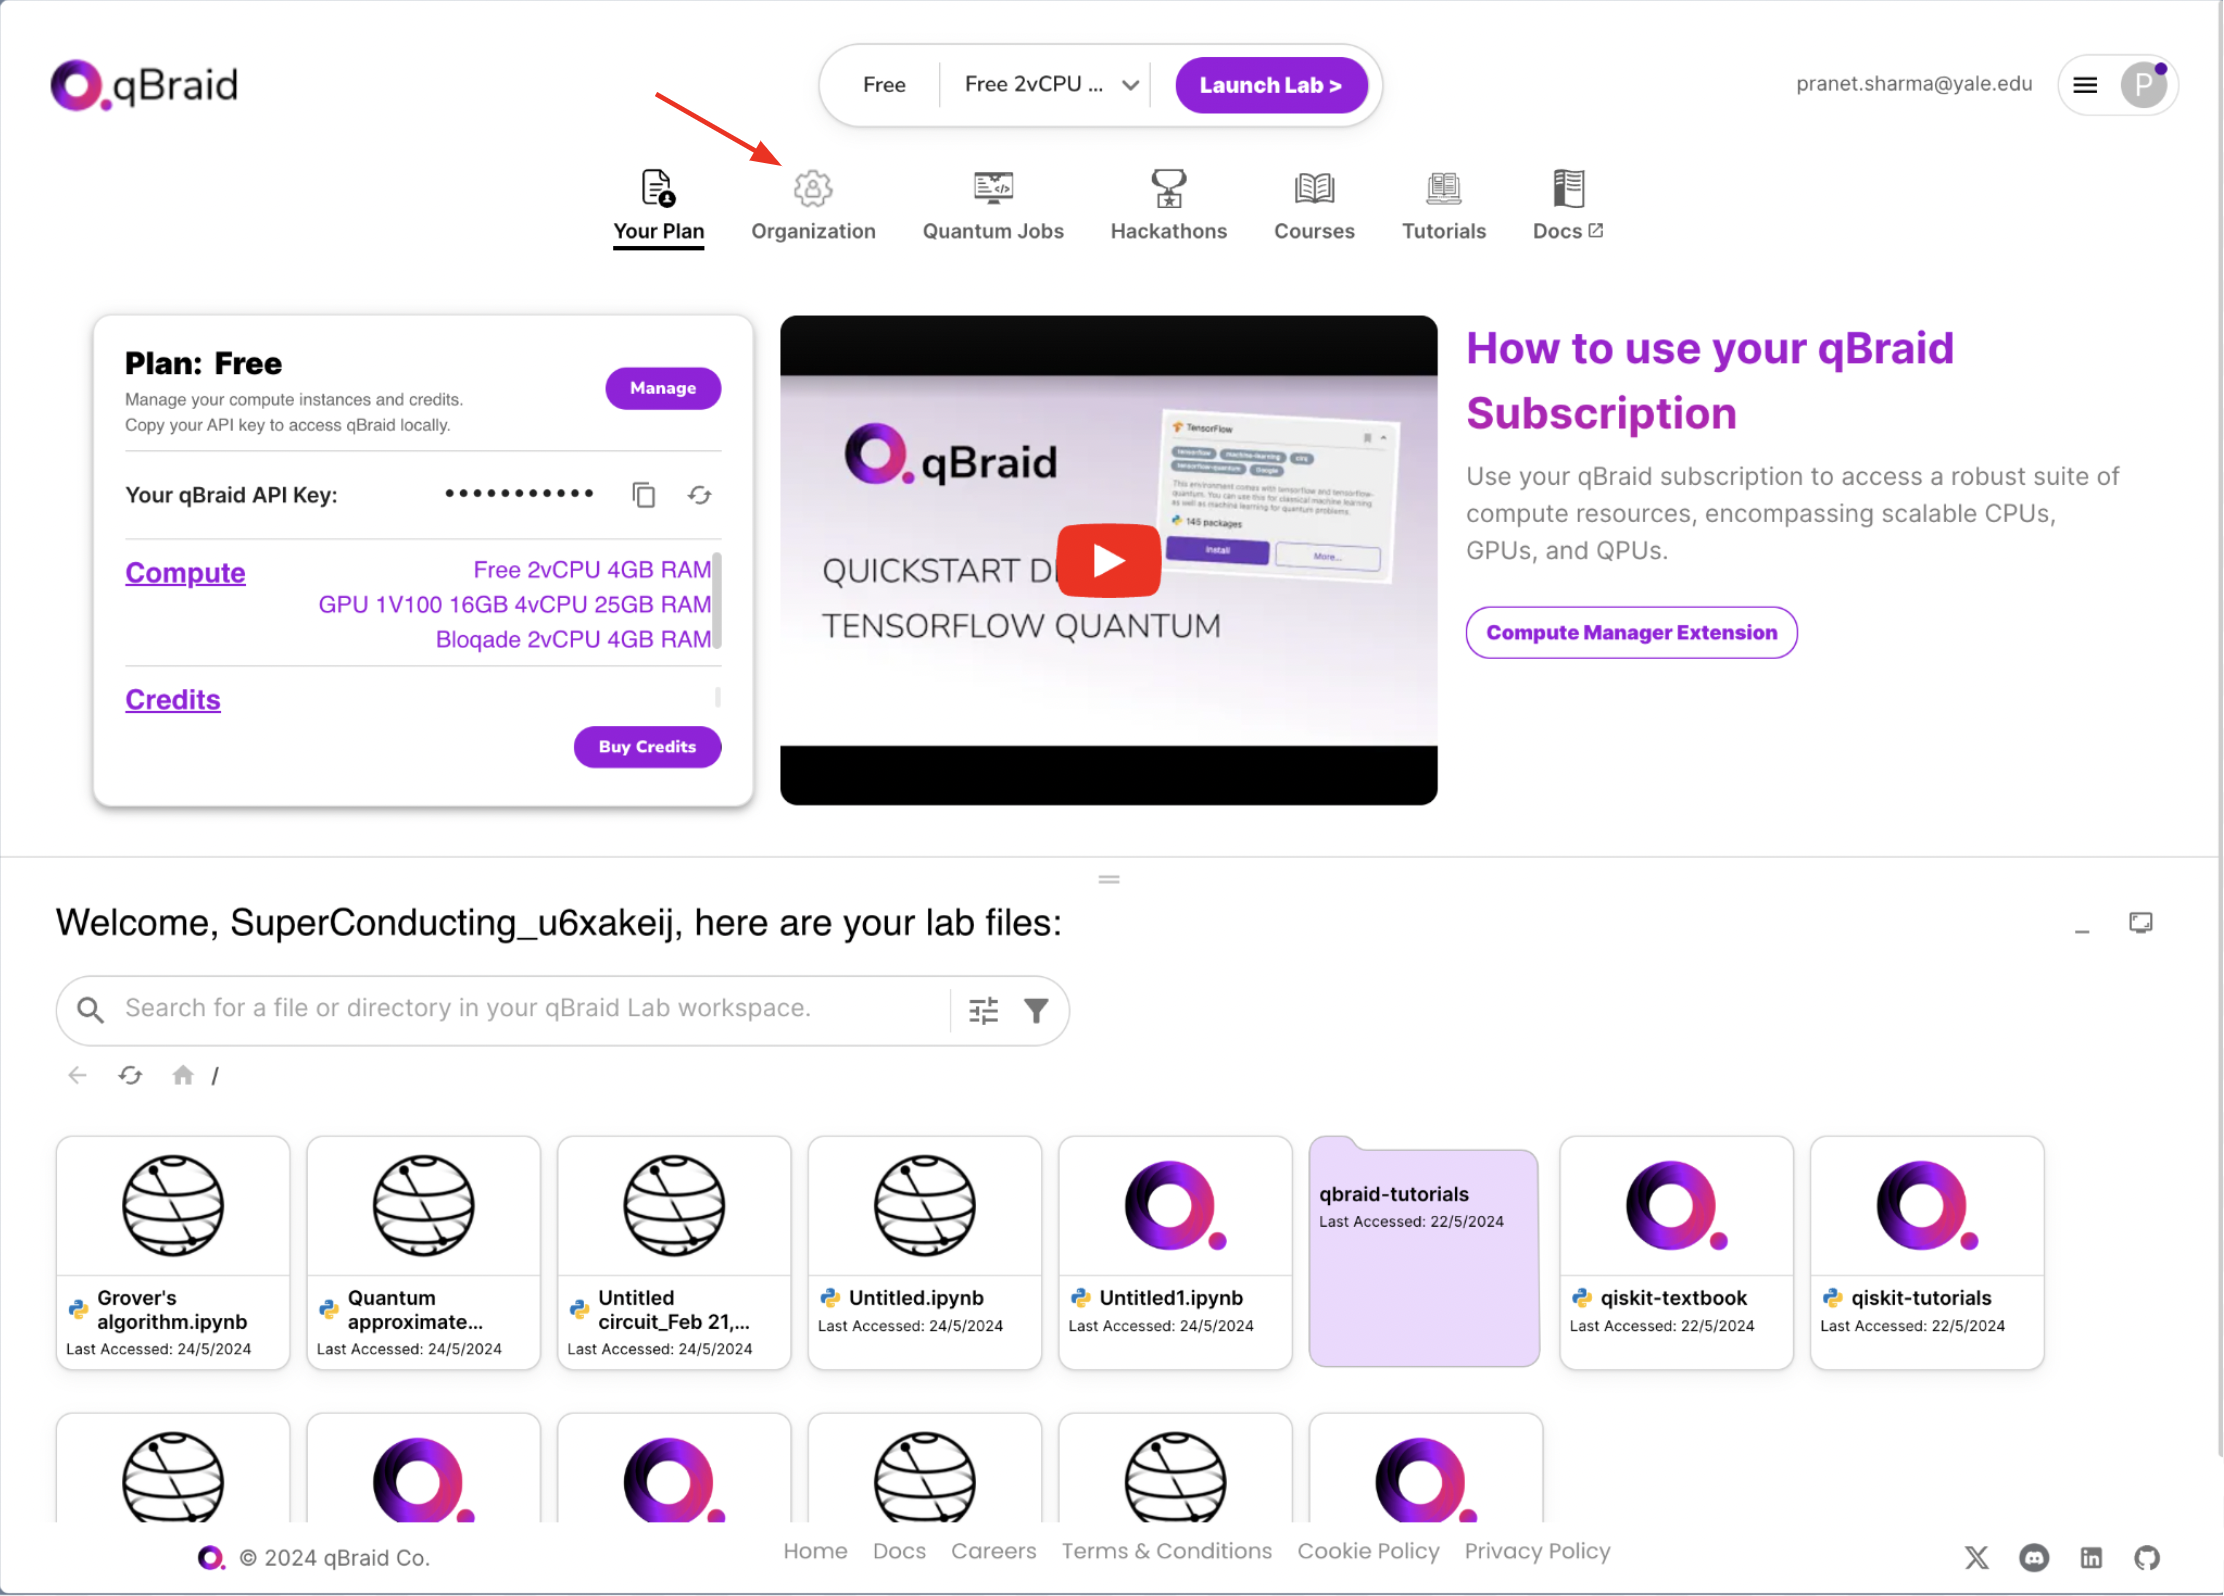Open Grover's algorithm.ipynb file
Image resolution: width=2224 pixels, height=1596 pixels.
click(x=173, y=1253)
